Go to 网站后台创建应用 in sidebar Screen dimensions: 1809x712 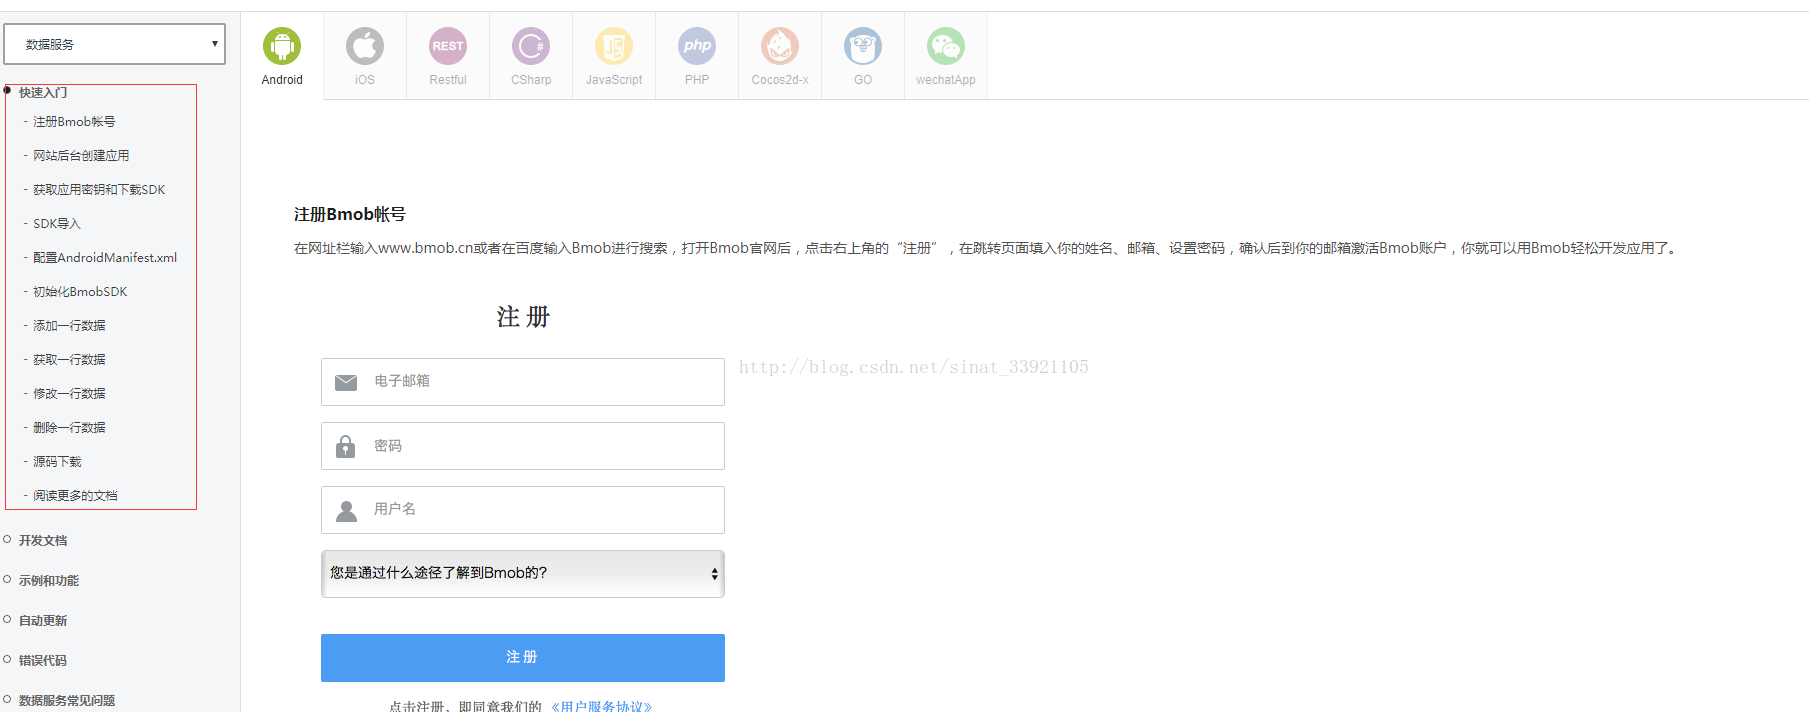[x=81, y=156]
